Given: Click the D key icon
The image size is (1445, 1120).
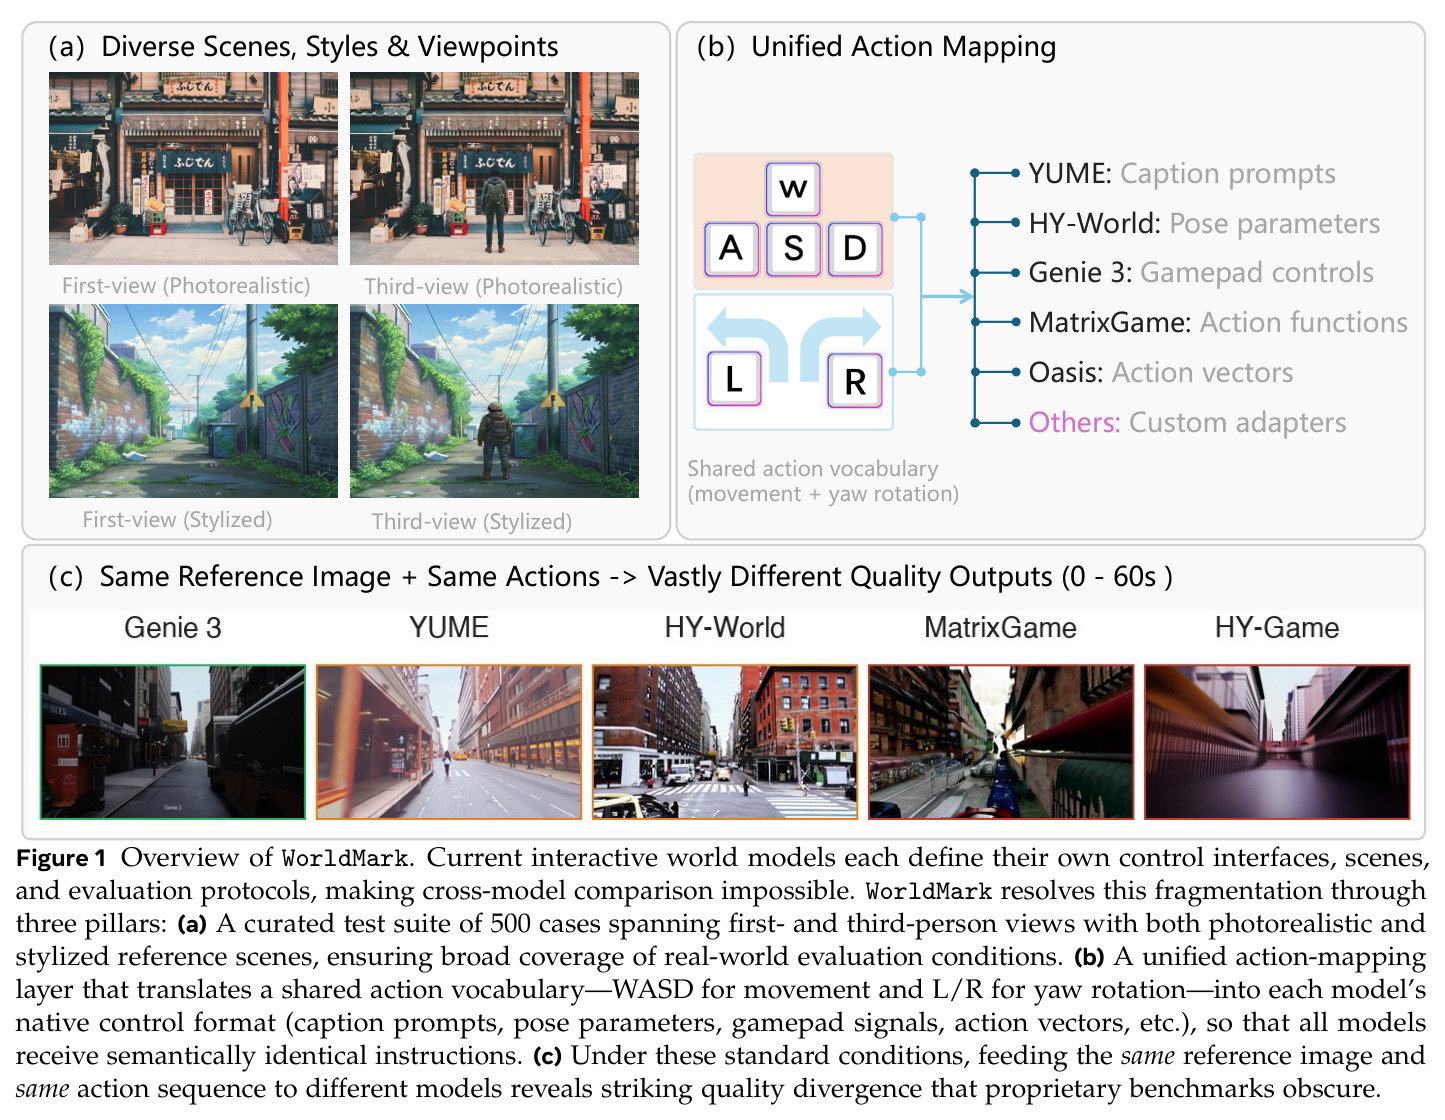Looking at the screenshot, I should click(x=855, y=248).
